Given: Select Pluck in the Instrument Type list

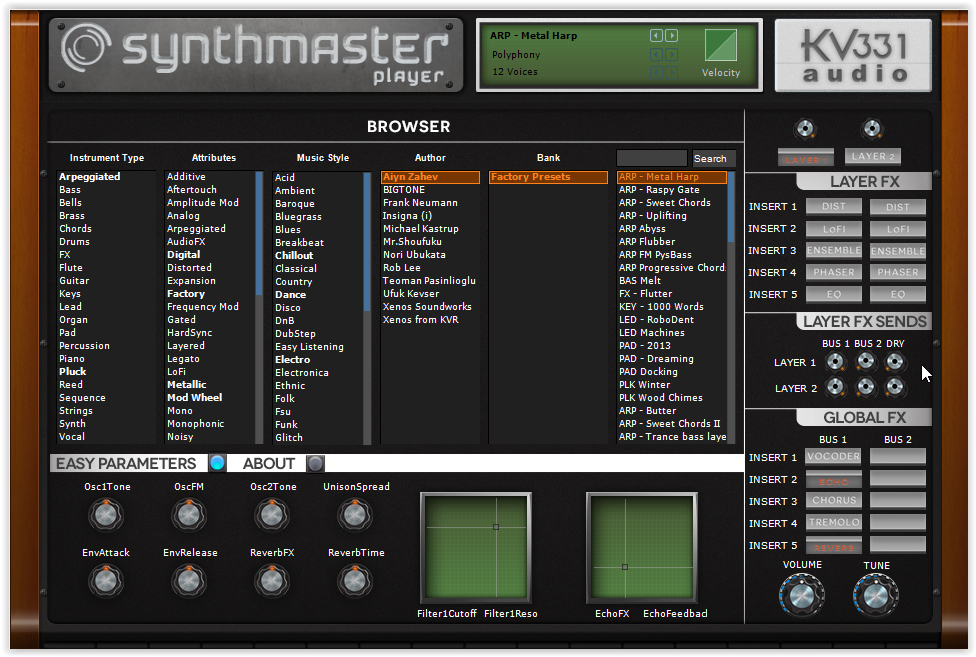Looking at the screenshot, I should tap(73, 371).
